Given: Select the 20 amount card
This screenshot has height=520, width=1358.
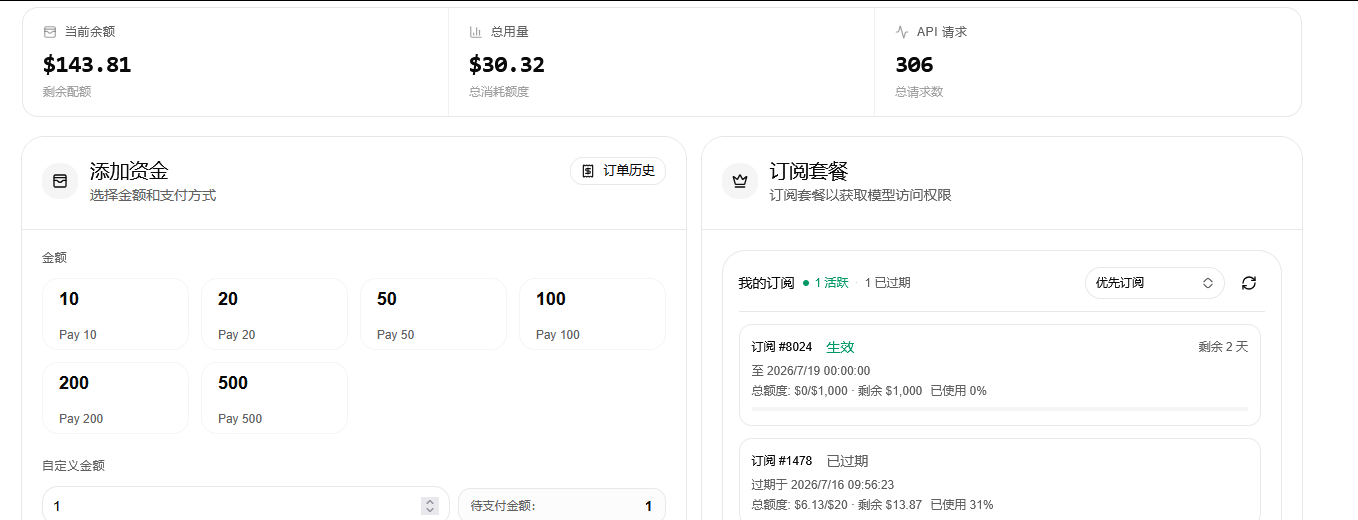Looking at the screenshot, I should click(274, 314).
